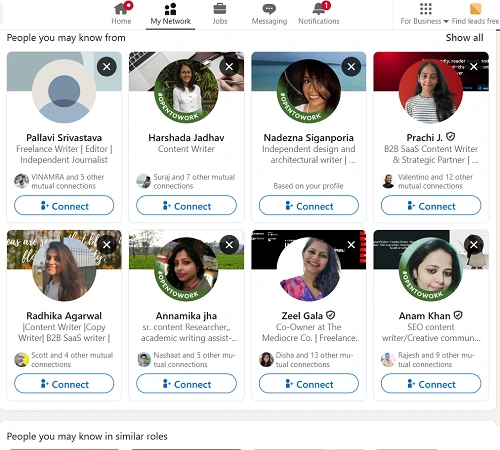Dismiss Zeel Gala's suggestion card
500x450 pixels.
(x=351, y=245)
